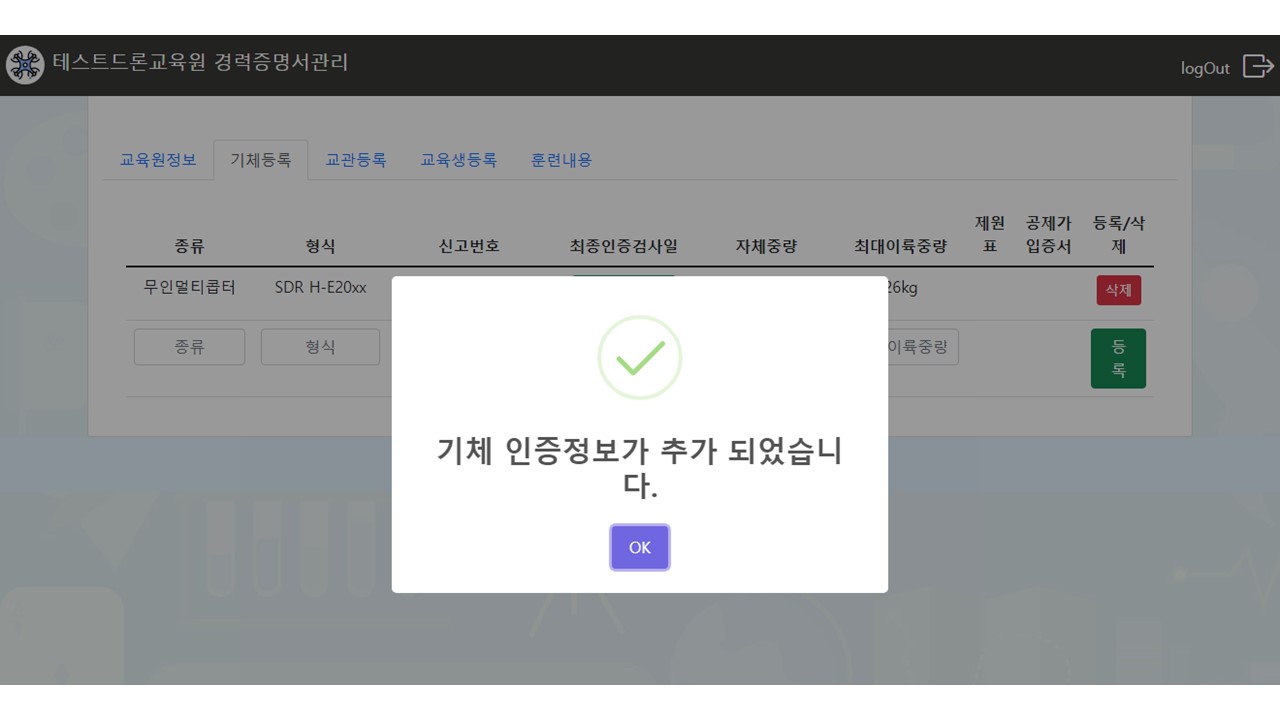
Task: Focus the 종류 input field
Action: (x=189, y=347)
